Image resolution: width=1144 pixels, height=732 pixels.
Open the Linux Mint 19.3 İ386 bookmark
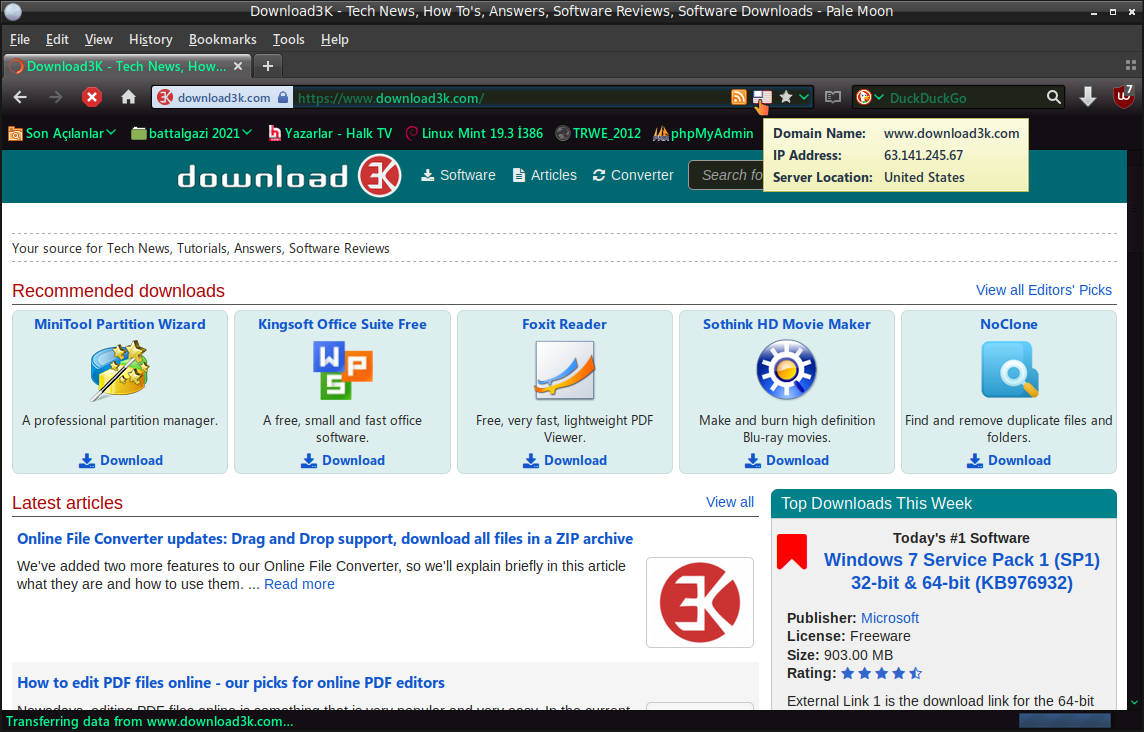(x=474, y=133)
